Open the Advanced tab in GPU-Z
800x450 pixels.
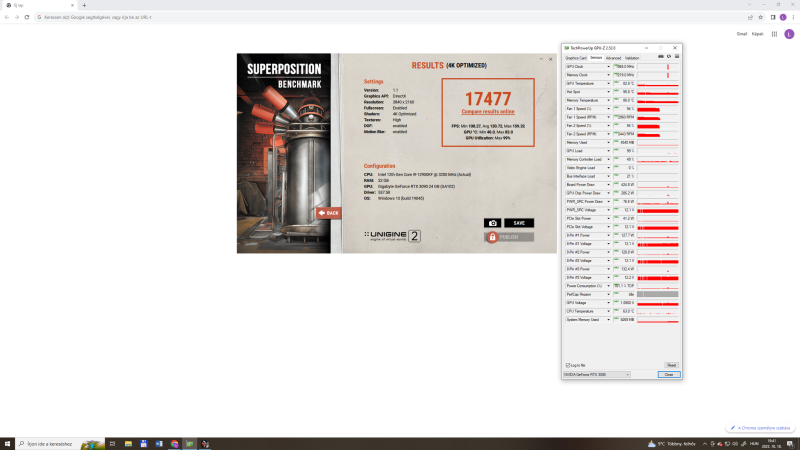pyautogui.click(x=613, y=58)
